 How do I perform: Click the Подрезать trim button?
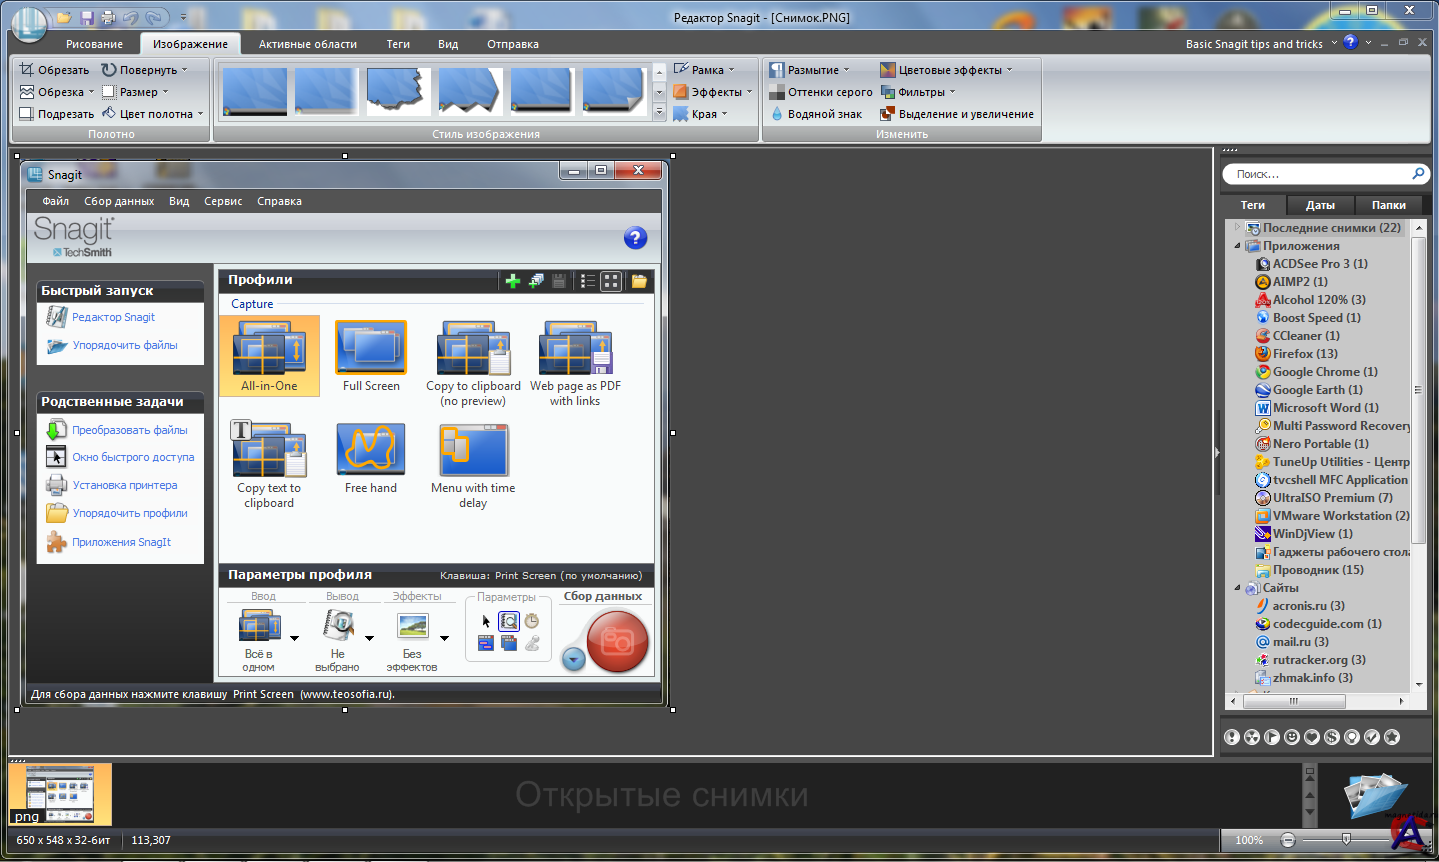tap(56, 114)
